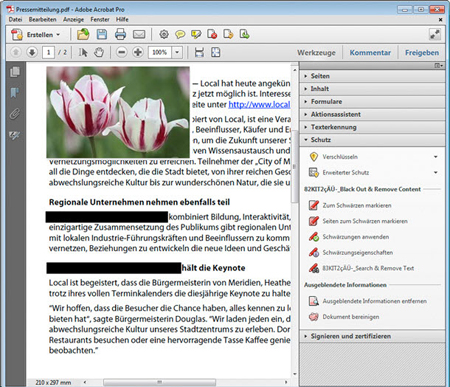
Task: Click the next page down arrow
Action: 32,52
